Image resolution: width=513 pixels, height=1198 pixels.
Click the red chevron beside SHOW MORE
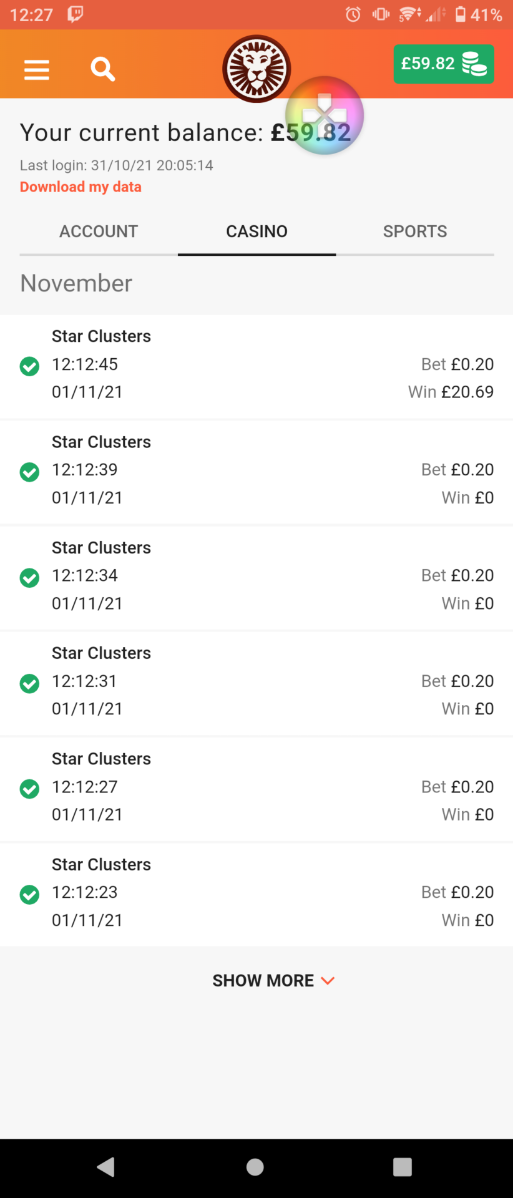click(x=328, y=981)
